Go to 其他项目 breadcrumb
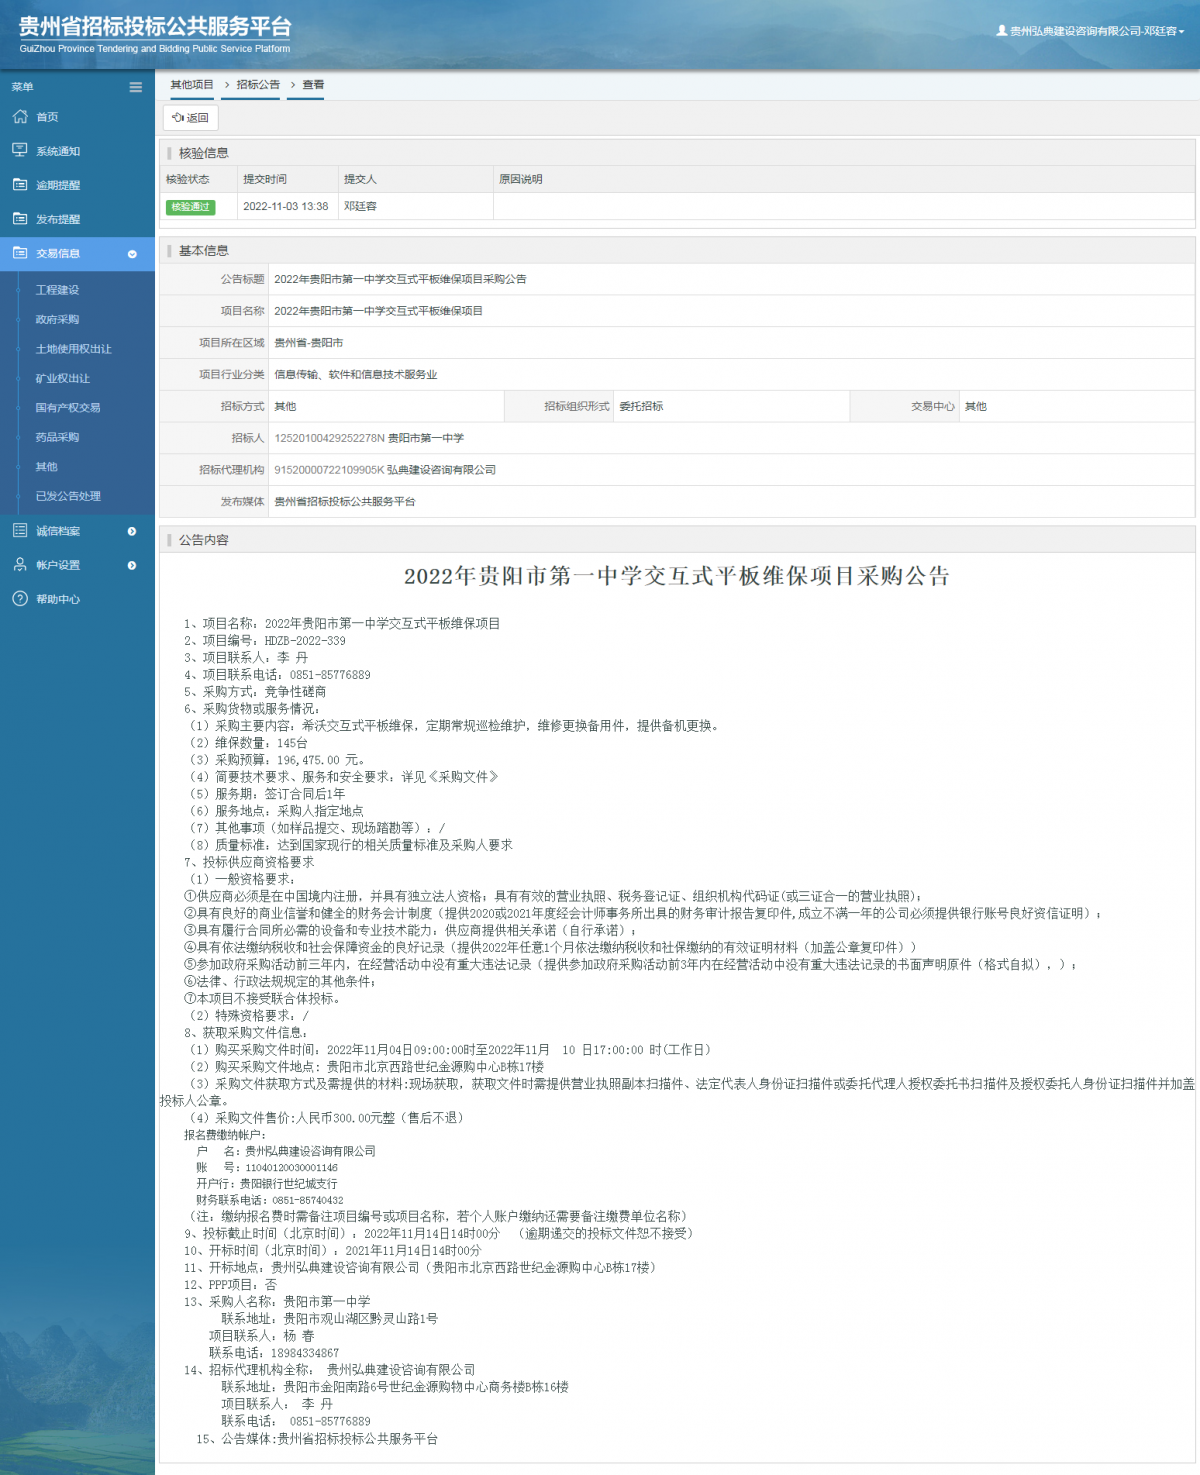The image size is (1200, 1475). (x=192, y=85)
